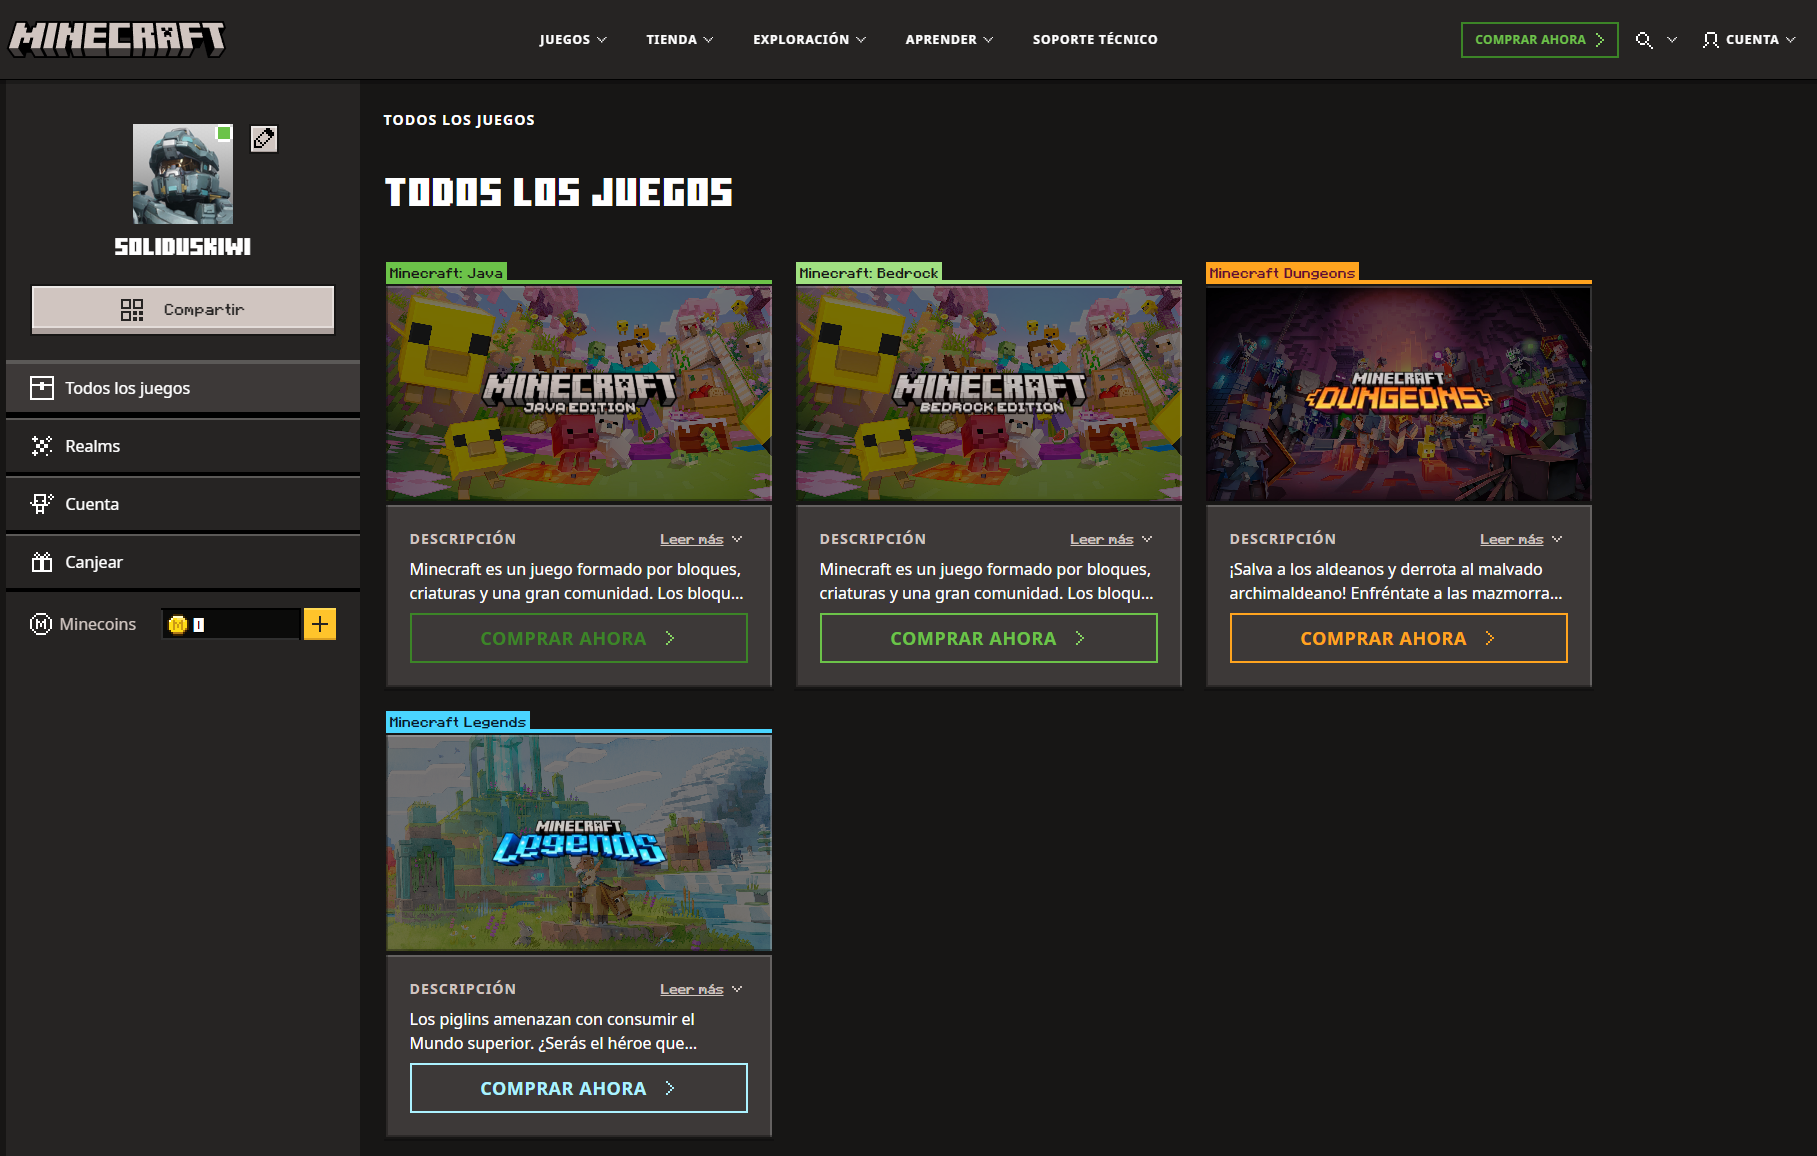1817x1156 pixels.
Task: Expand Leer más on the Legends card
Action: click(x=701, y=989)
